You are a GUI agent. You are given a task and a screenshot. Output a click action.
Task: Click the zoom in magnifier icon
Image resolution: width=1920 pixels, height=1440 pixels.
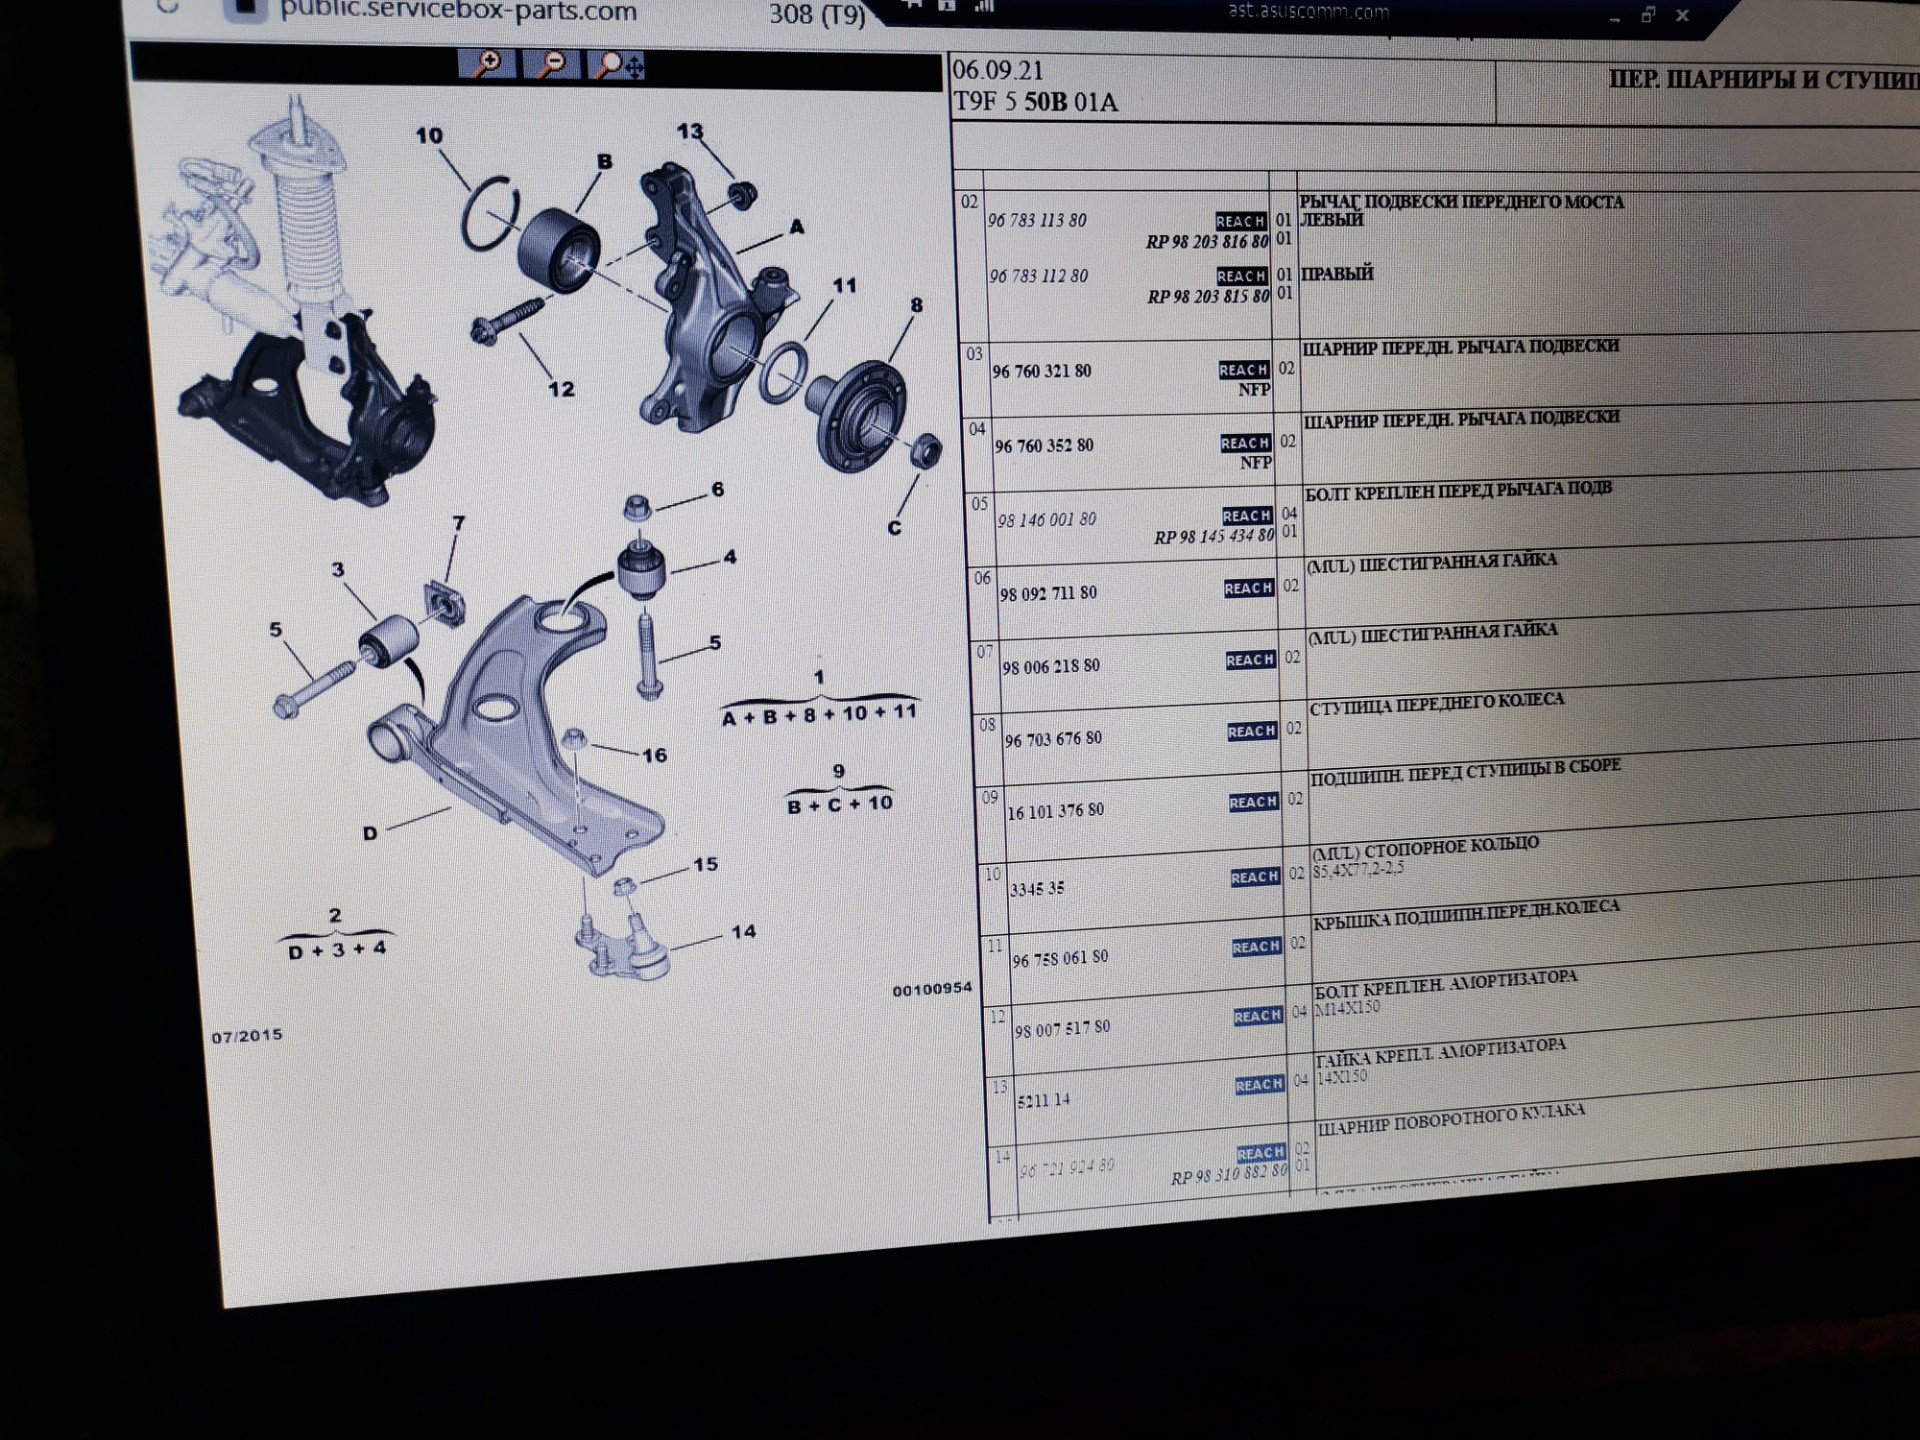click(x=487, y=65)
